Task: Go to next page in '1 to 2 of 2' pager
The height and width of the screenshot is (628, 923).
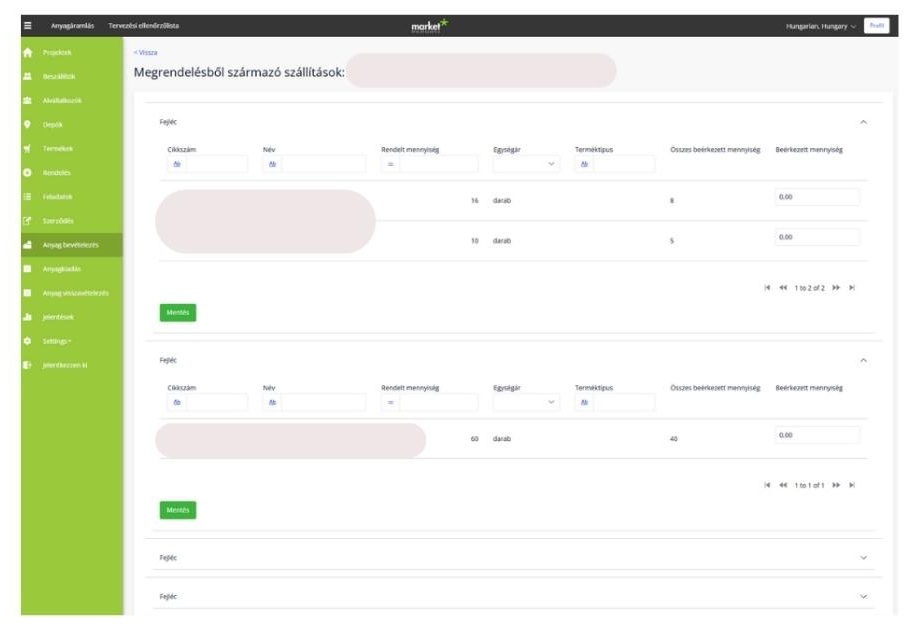Action: coord(836,288)
